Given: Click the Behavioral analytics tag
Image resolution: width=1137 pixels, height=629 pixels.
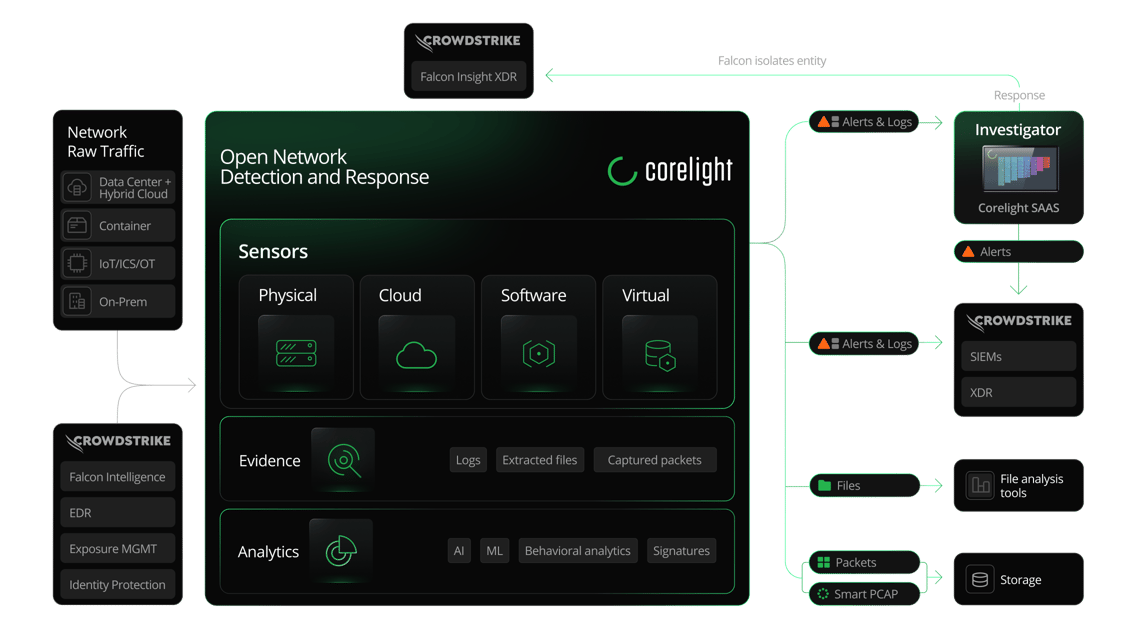Looking at the screenshot, I should point(578,551).
